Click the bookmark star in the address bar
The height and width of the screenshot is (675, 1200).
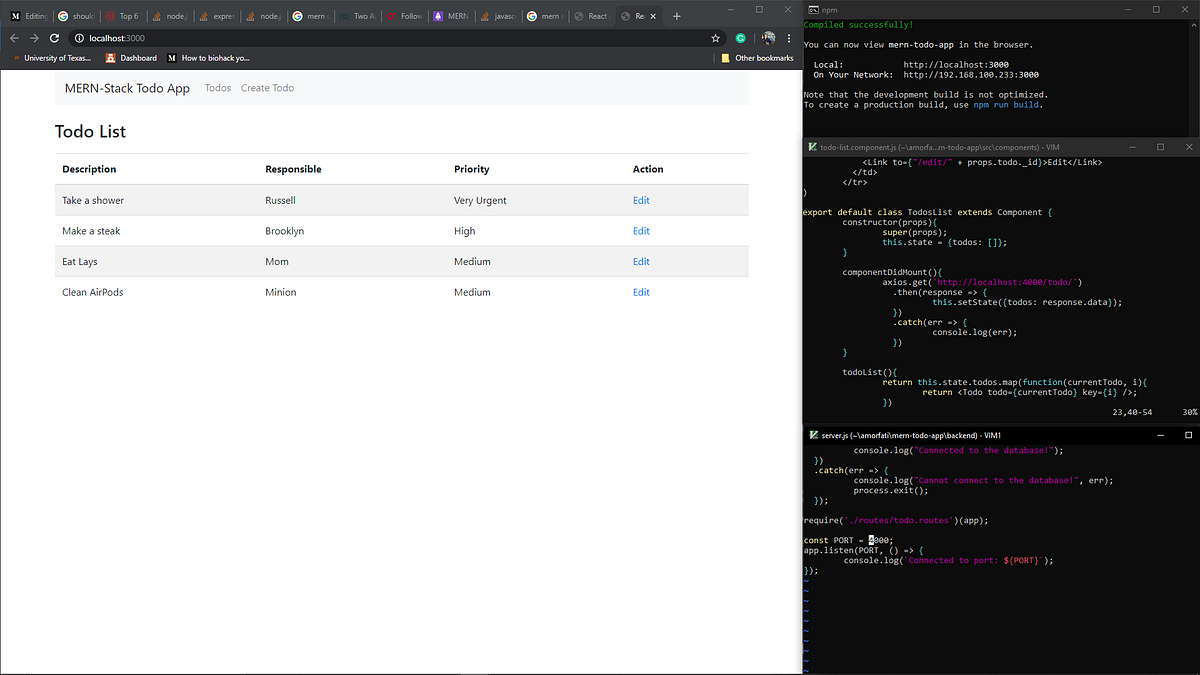(x=715, y=37)
